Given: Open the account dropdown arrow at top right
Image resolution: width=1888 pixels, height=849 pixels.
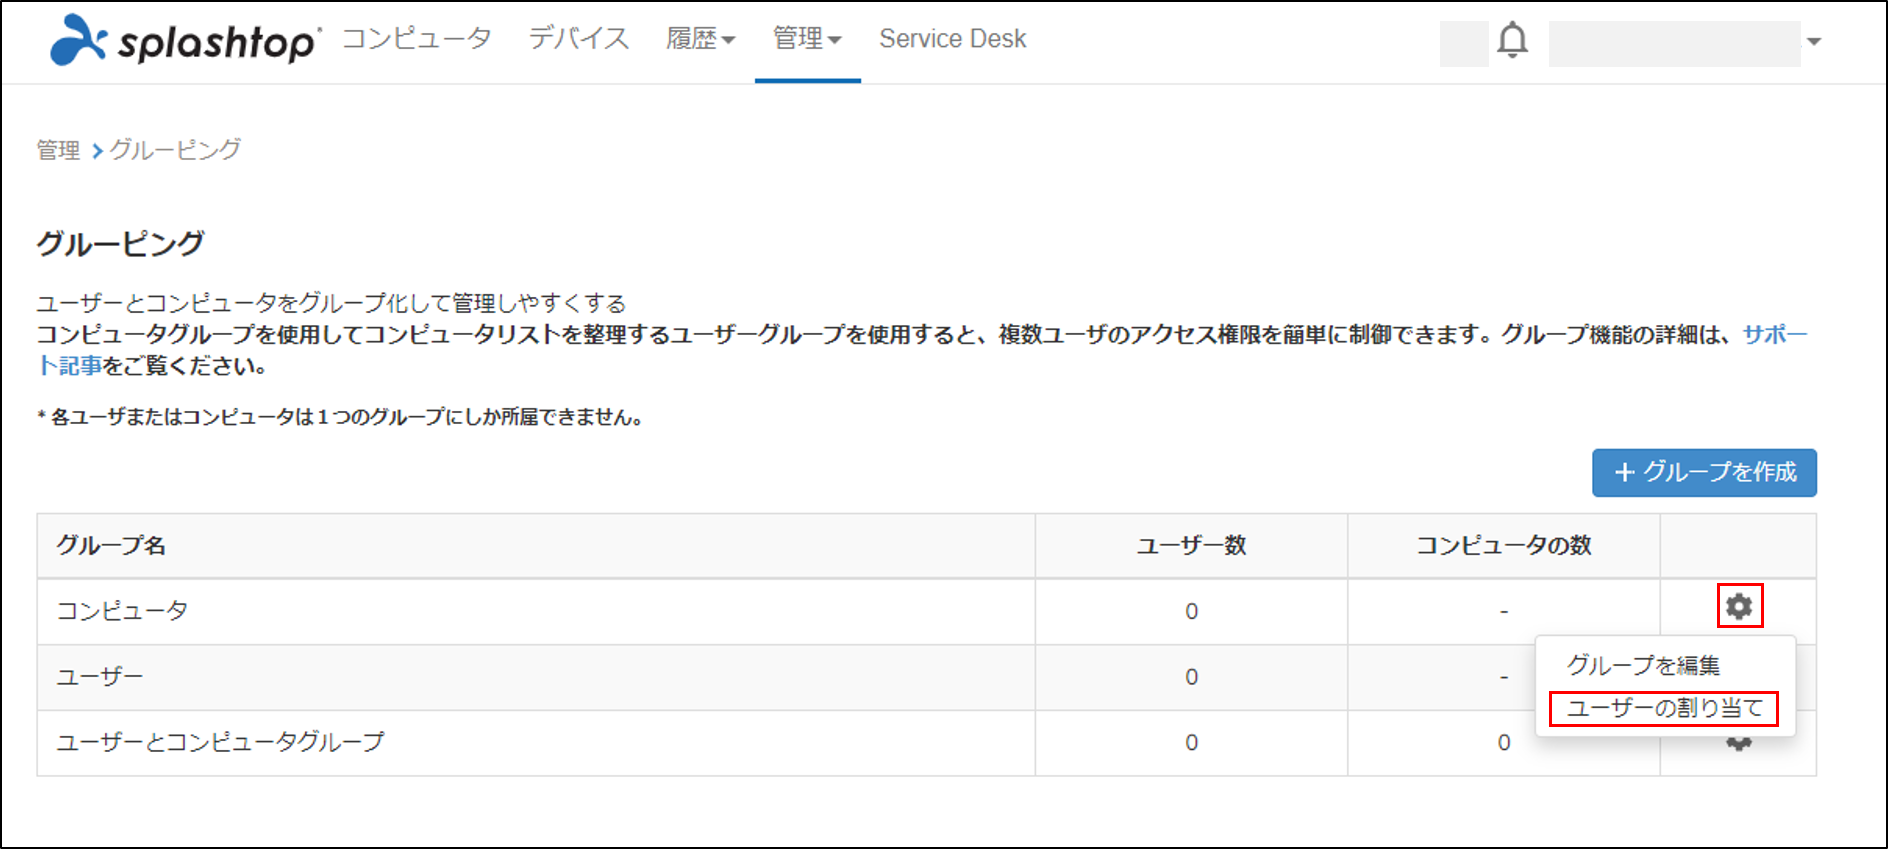Looking at the screenshot, I should coord(1814,42).
